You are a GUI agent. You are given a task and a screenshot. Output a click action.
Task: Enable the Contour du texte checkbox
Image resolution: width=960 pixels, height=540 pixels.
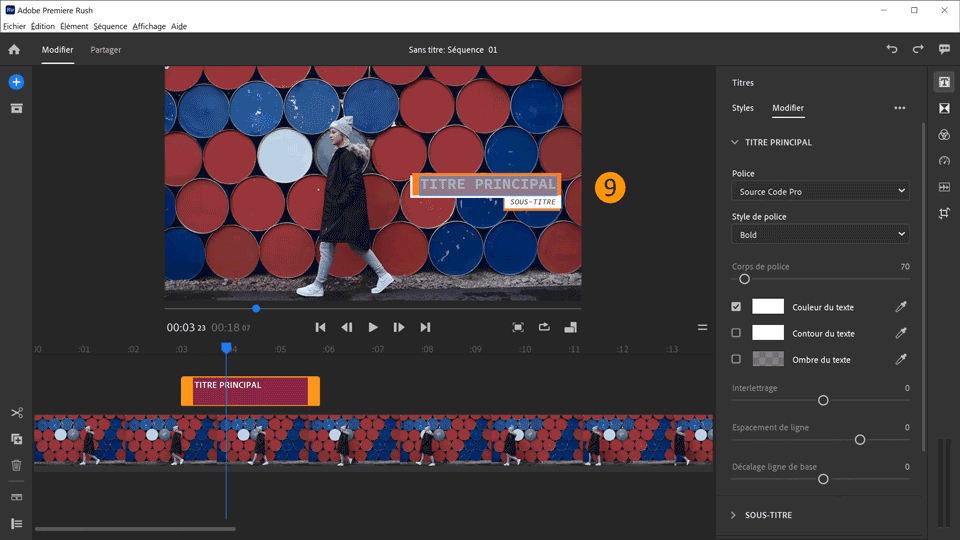coord(737,333)
